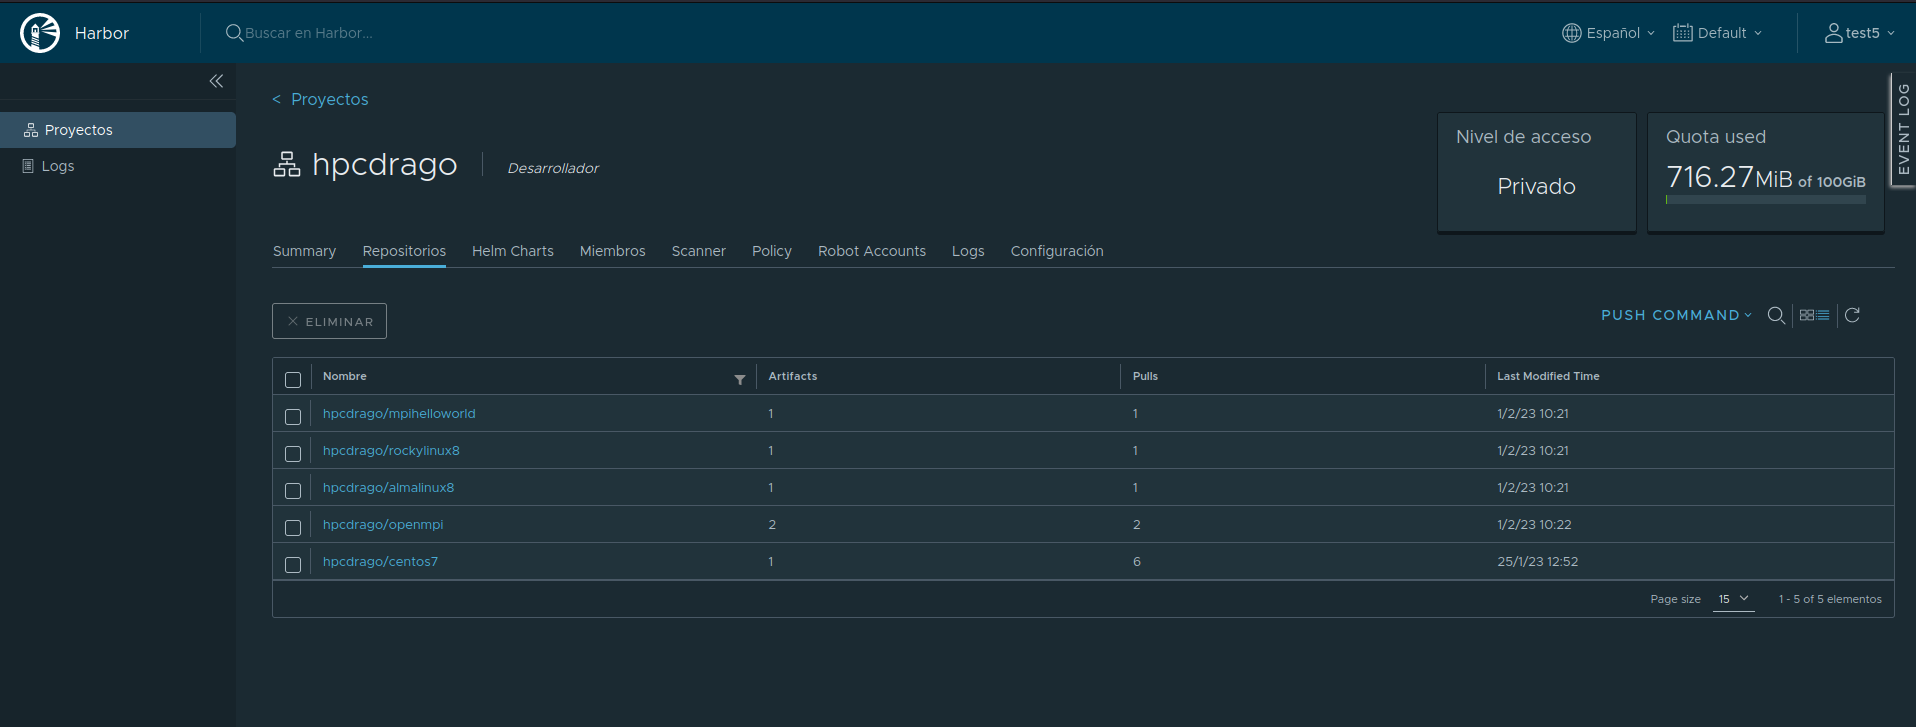Go to the Configuración tab
The width and height of the screenshot is (1916, 727).
1057,251
